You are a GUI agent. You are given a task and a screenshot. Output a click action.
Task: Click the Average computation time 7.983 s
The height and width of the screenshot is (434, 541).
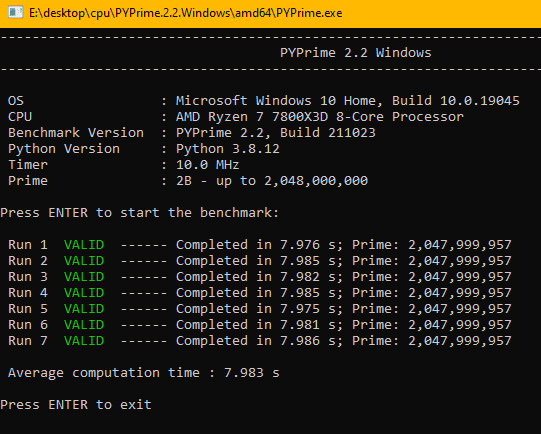click(x=144, y=373)
